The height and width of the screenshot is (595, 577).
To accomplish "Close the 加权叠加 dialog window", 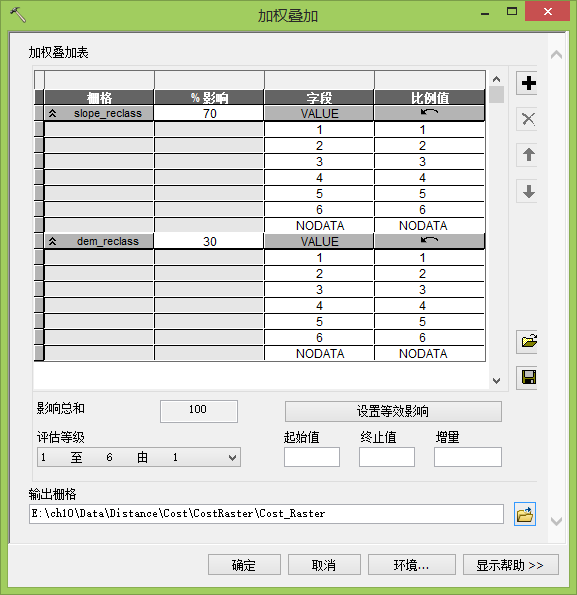I will pos(547,11).
